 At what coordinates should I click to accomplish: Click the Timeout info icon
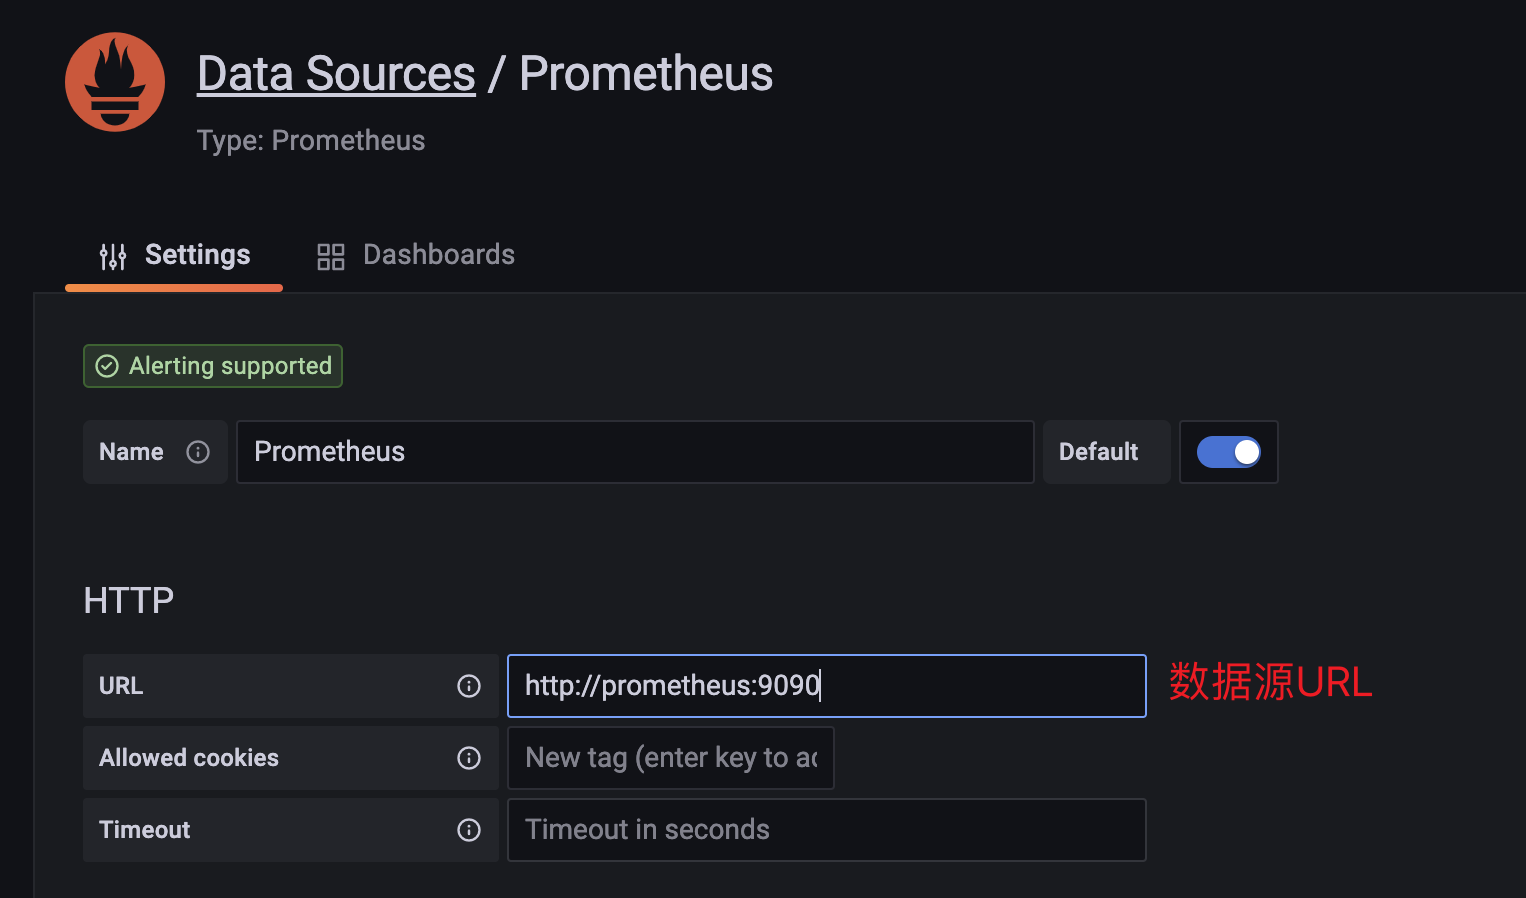point(469,830)
